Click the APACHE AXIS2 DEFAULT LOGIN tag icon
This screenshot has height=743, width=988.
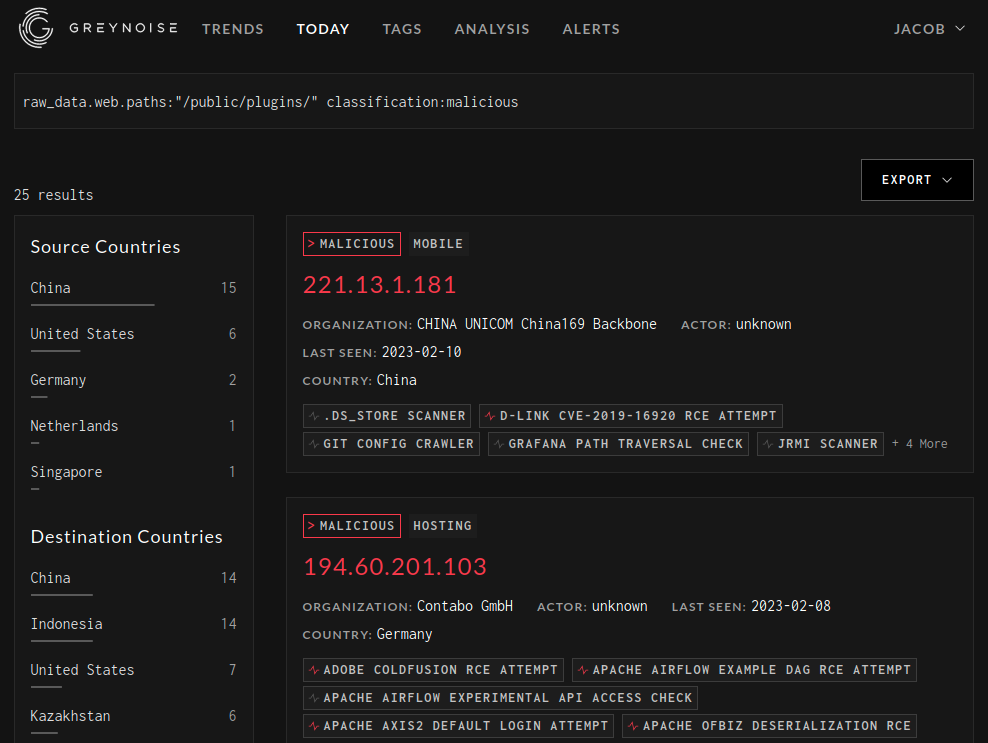314,726
